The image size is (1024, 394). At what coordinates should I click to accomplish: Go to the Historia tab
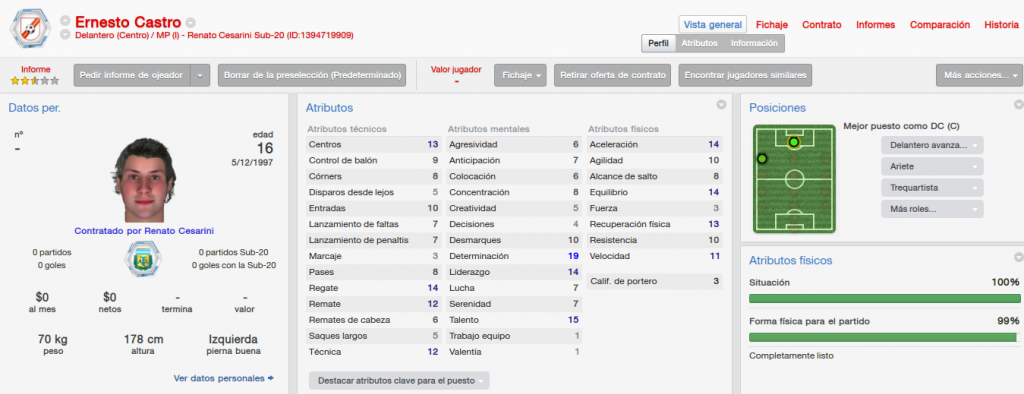point(1001,25)
